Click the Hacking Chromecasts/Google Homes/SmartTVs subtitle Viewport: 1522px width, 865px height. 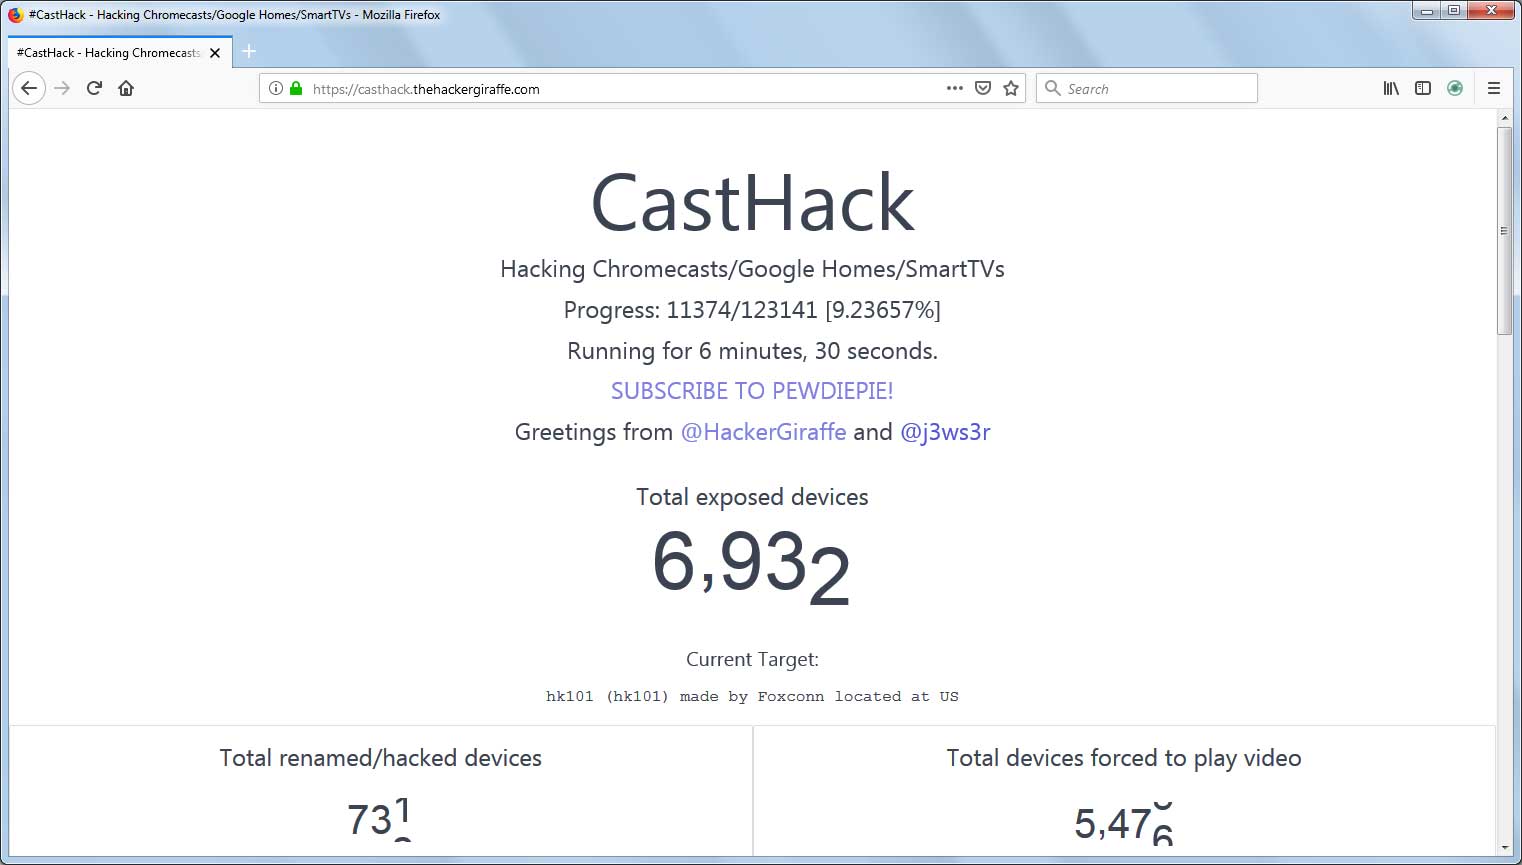(x=752, y=269)
